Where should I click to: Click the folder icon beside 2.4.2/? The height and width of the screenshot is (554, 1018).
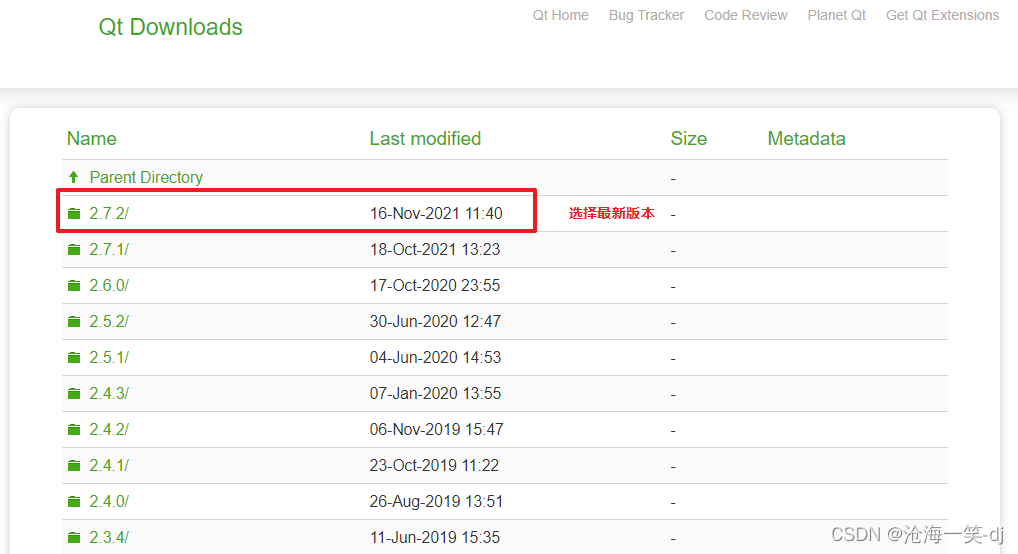click(74, 429)
